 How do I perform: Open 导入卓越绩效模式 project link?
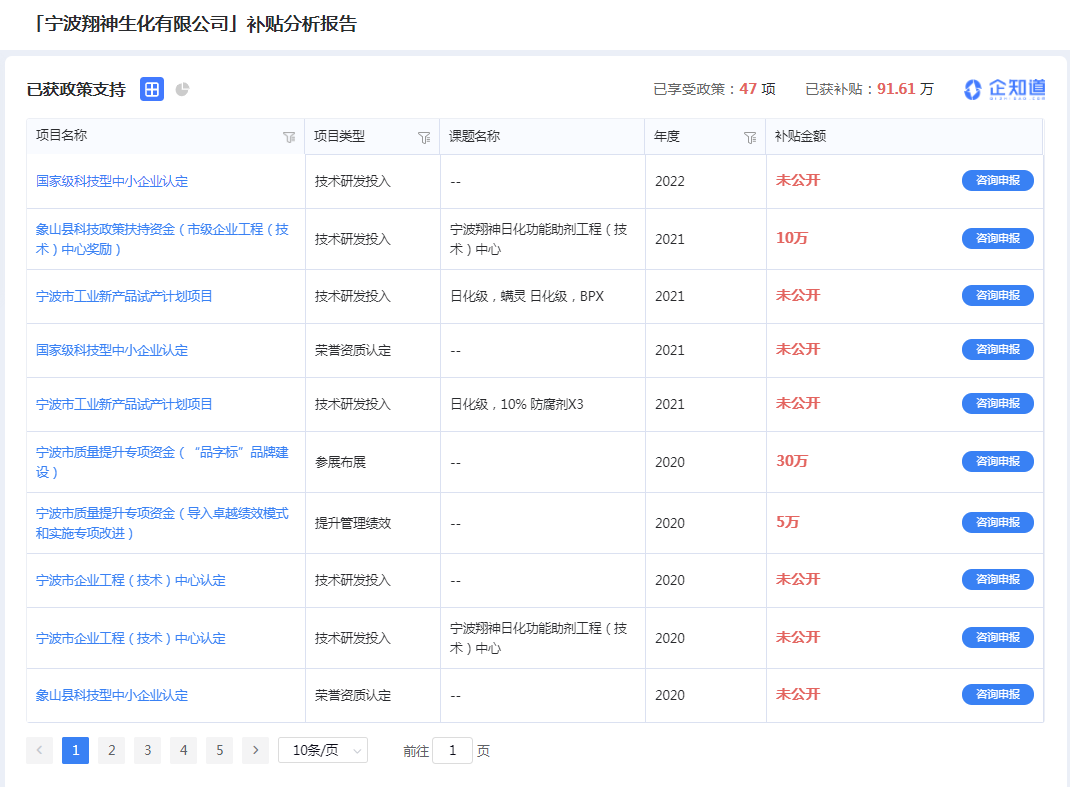click(x=162, y=523)
